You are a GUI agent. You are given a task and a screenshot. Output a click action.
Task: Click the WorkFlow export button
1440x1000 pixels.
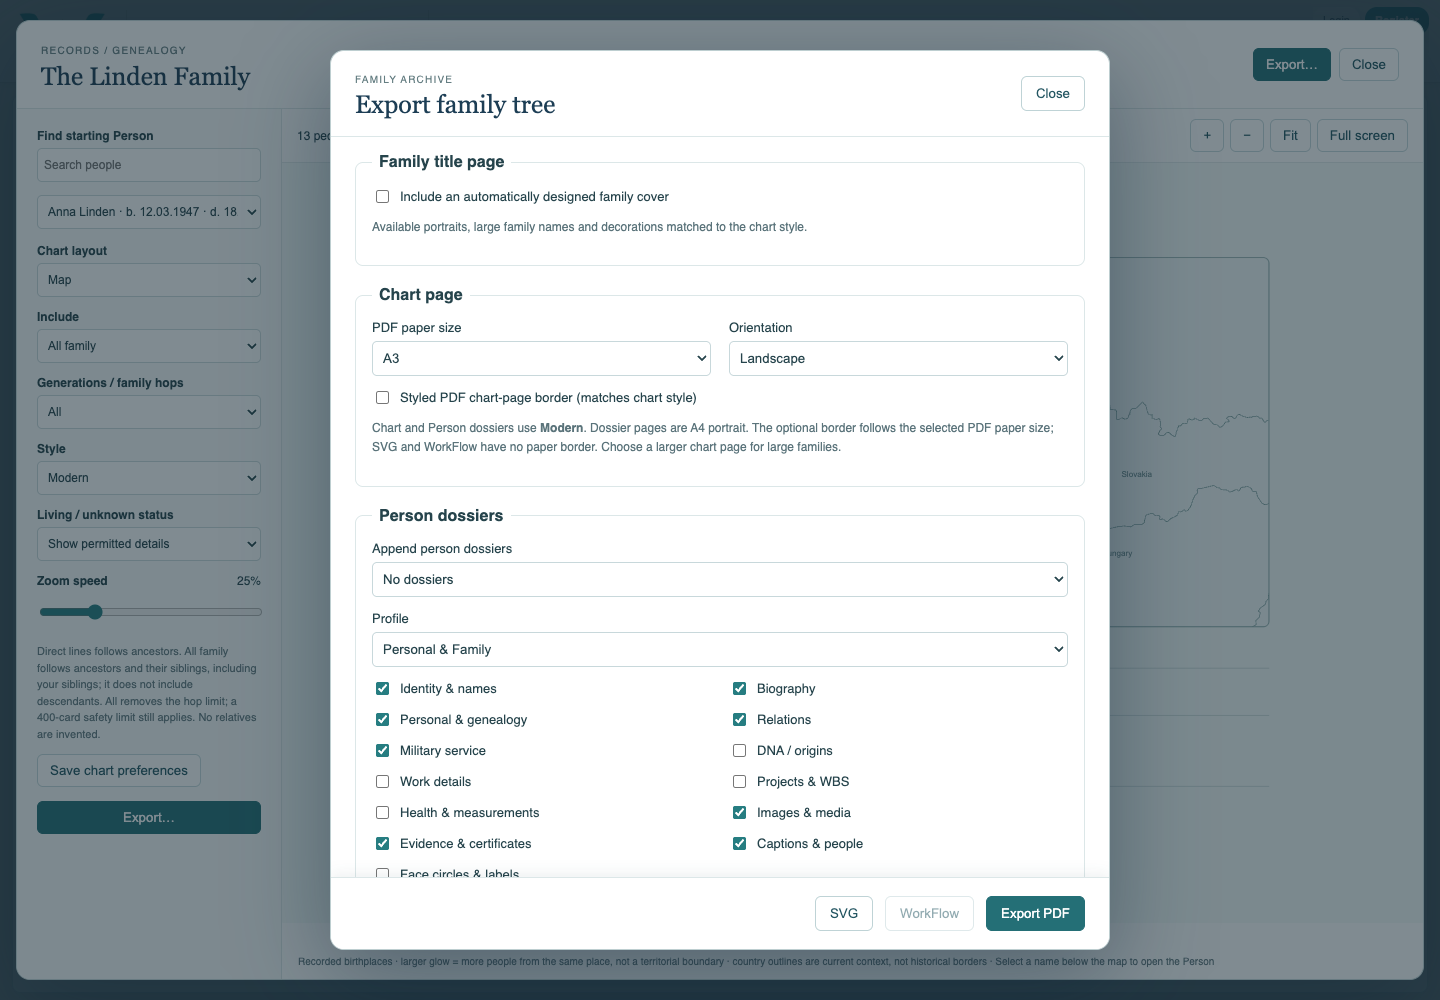[929, 913]
